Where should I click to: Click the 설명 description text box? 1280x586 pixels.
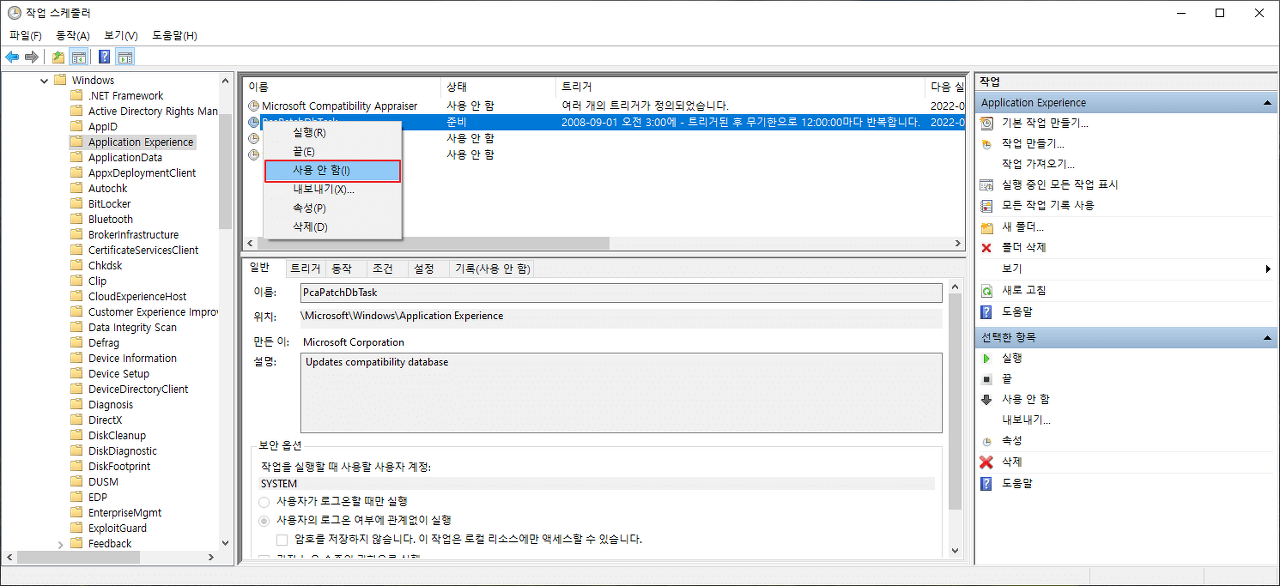pyautogui.click(x=620, y=392)
